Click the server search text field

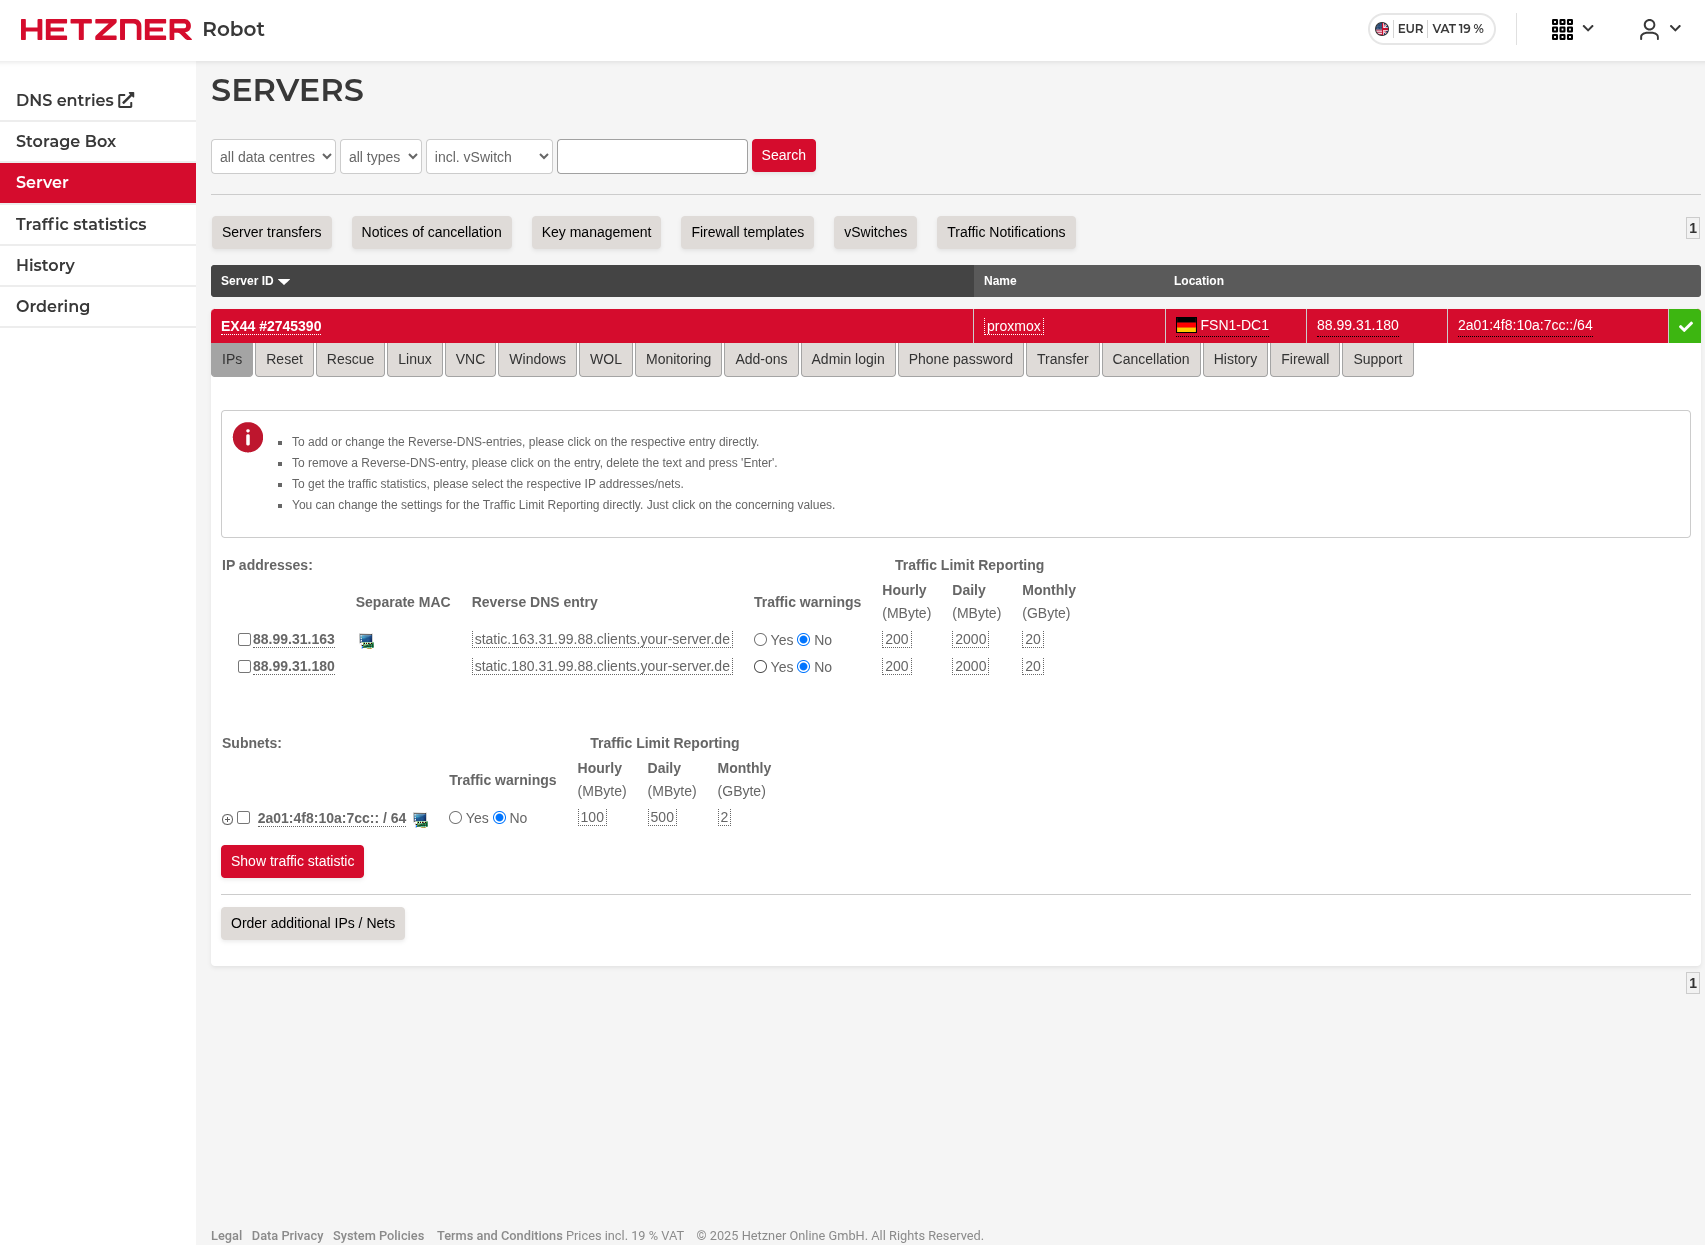(x=652, y=157)
